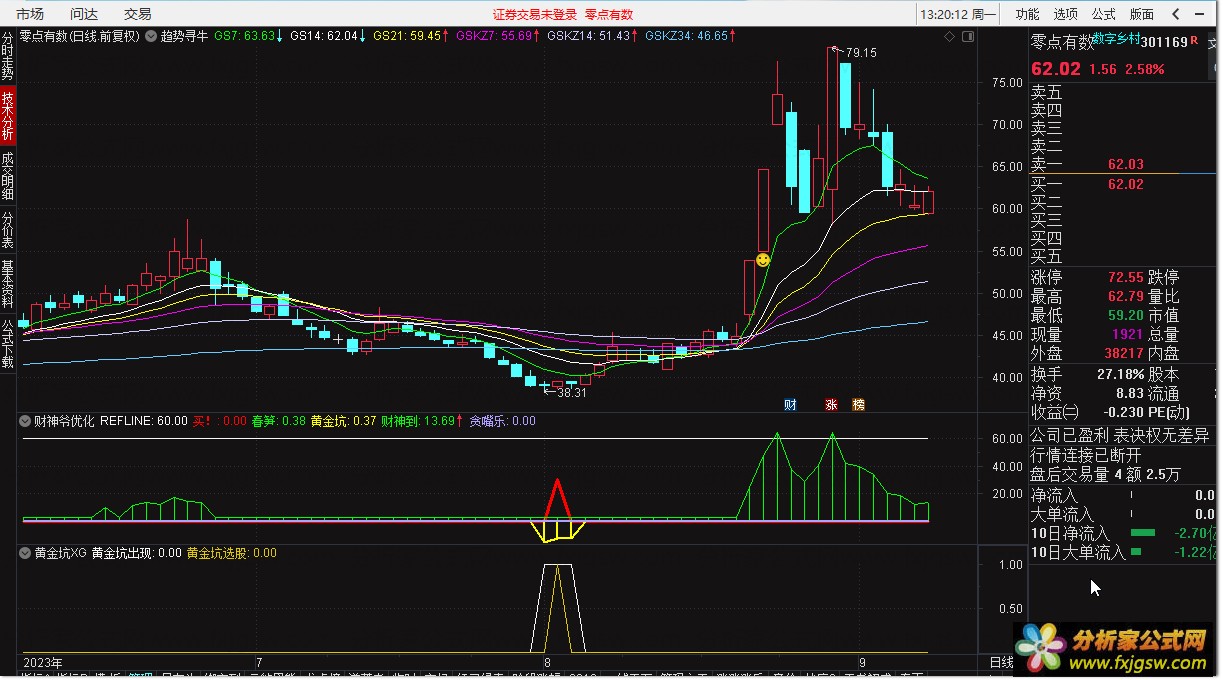Click the current price 62.02 header
Image resolution: width=1223 pixels, height=680 pixels.
point(1055,69)
